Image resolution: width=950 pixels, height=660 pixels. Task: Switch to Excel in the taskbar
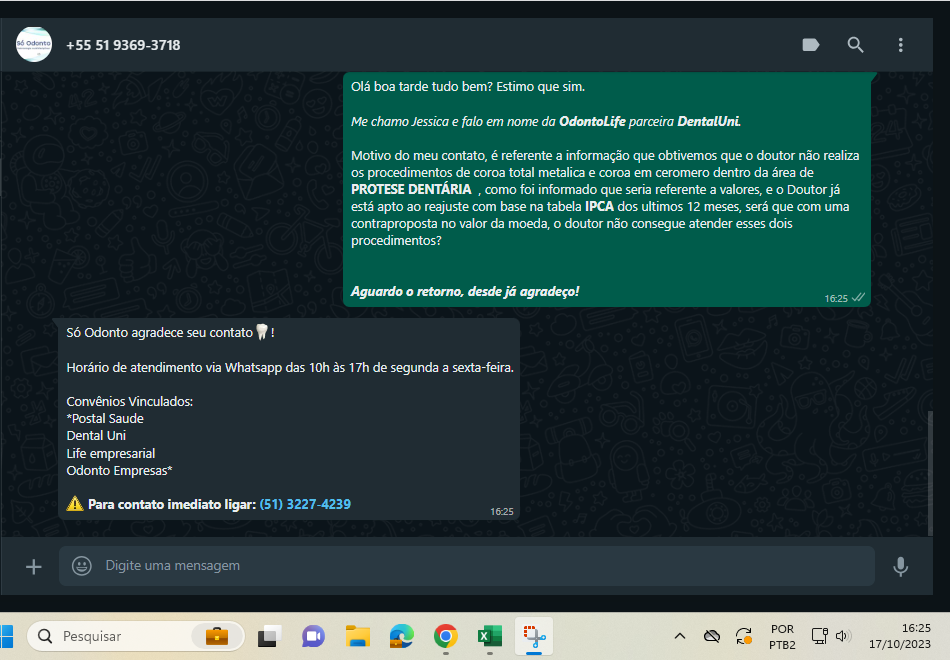click(x=490, y=636)
